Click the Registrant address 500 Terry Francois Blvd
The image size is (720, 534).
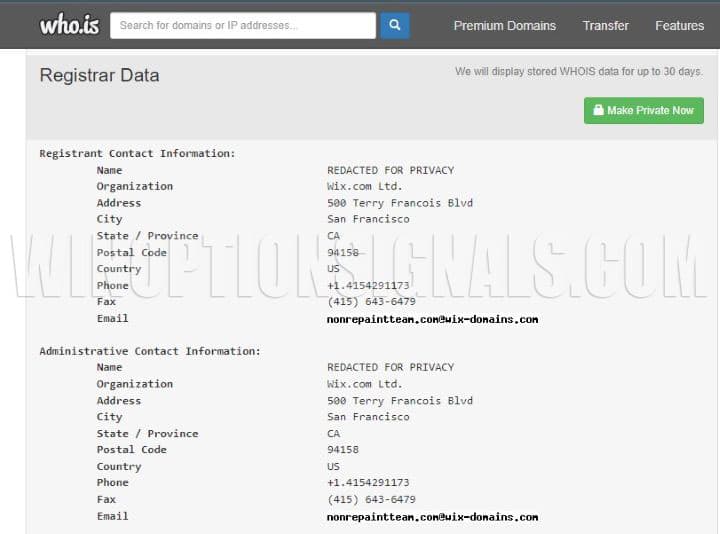point(400,203)
